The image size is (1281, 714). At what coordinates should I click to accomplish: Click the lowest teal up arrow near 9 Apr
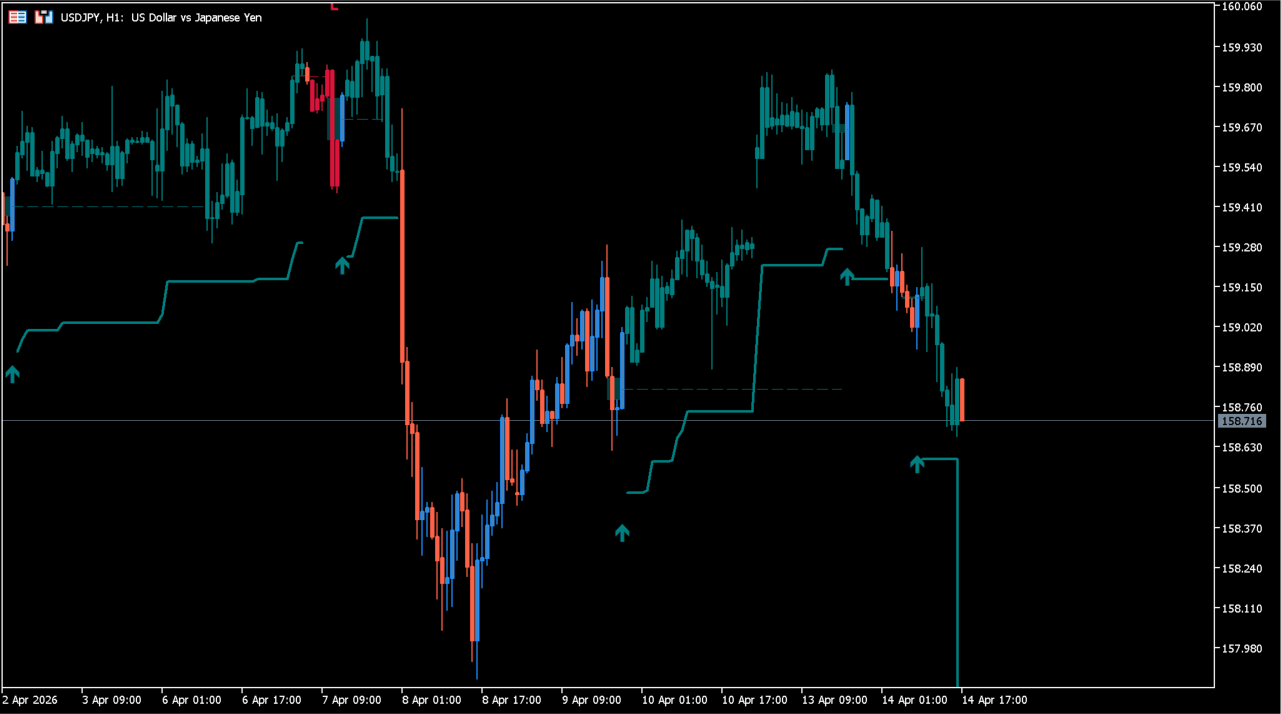[622, 532]
